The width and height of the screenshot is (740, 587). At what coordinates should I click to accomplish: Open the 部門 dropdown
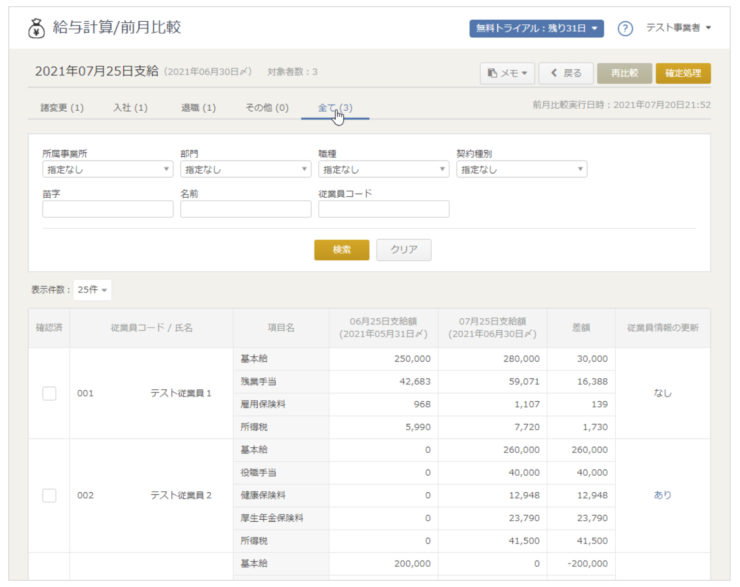coord(245,169)
